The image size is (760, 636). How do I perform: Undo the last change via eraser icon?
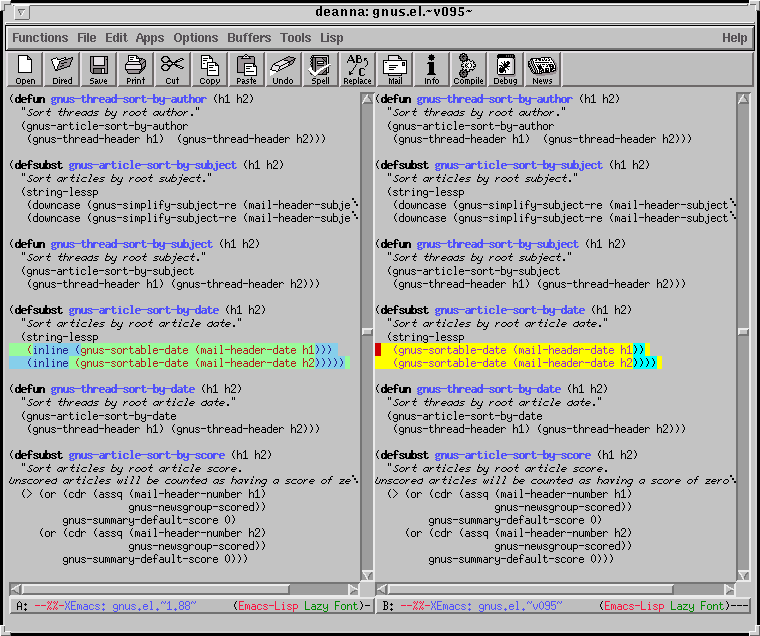[283, 69]
